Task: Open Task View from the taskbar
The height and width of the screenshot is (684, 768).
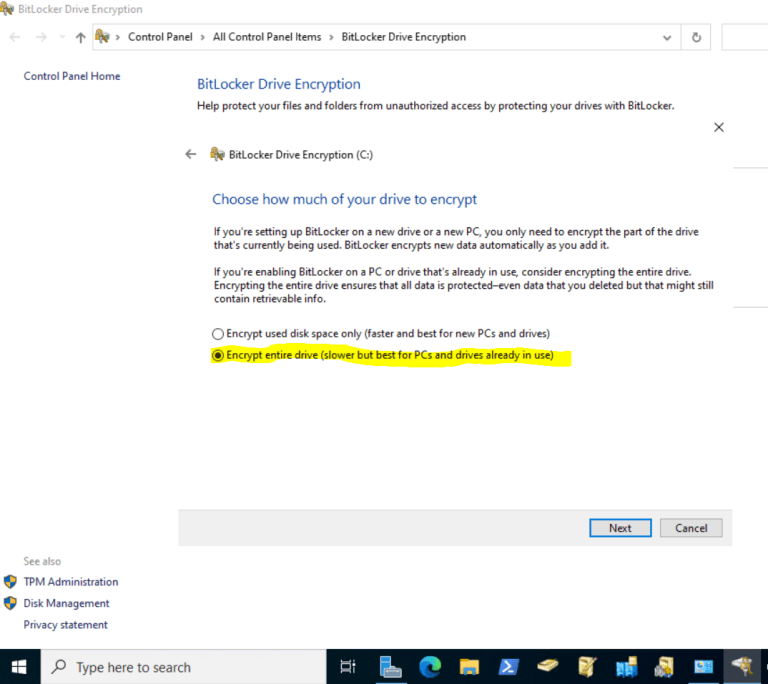Action: coord(348,667)
